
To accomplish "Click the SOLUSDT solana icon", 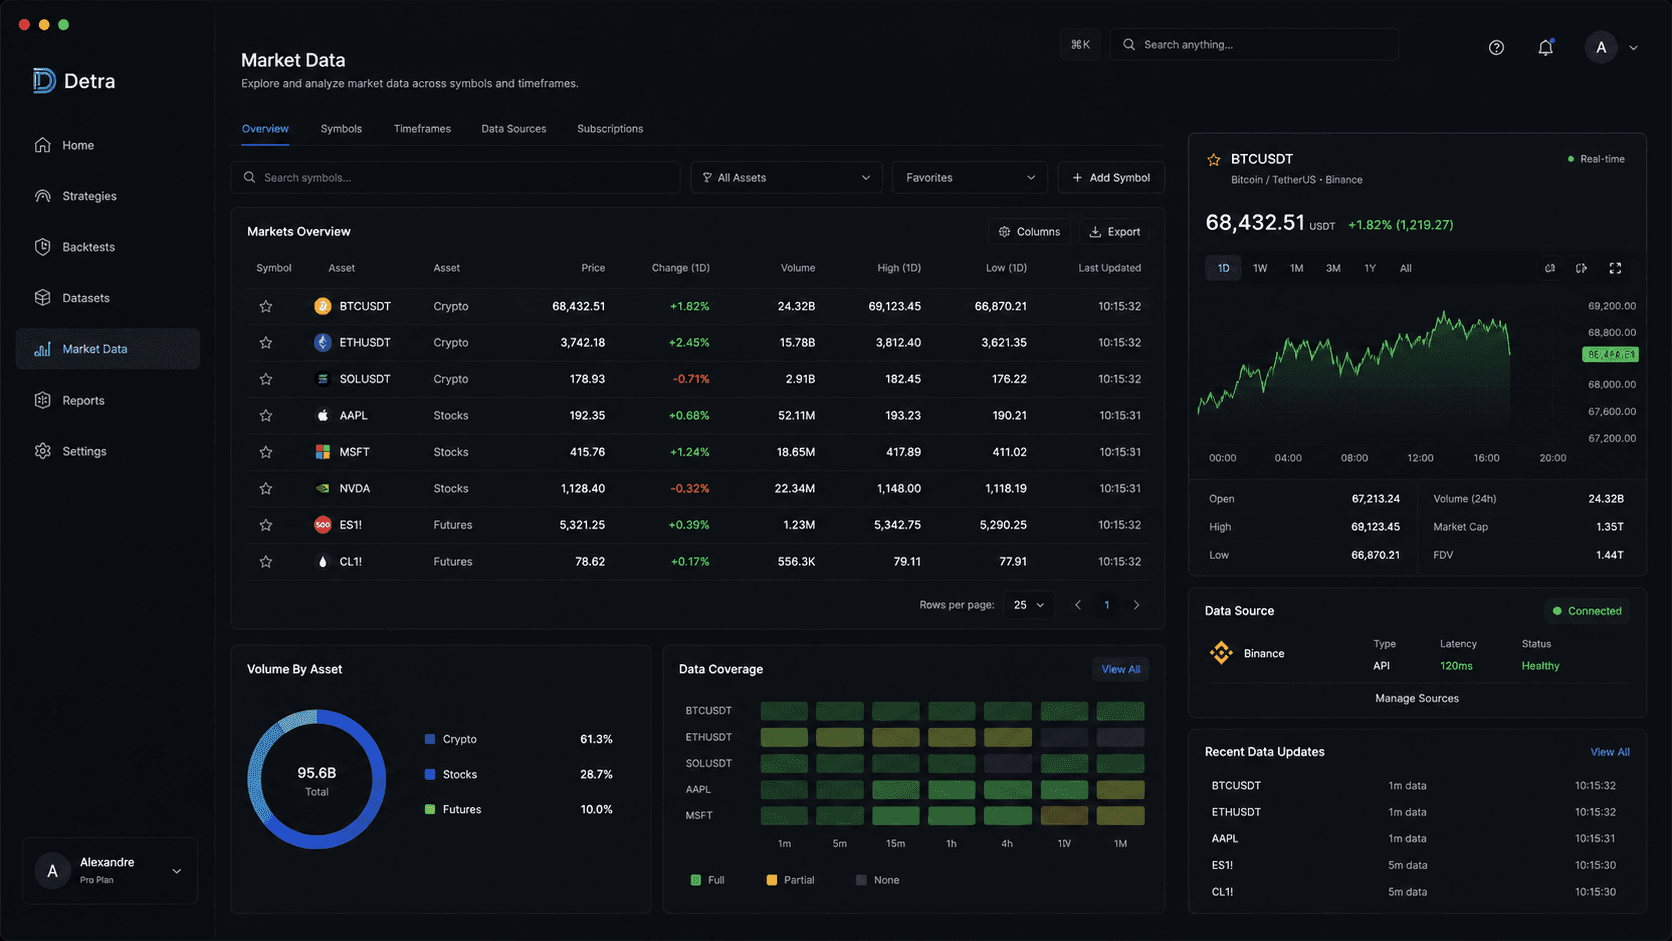I will [x=322, y=379].
